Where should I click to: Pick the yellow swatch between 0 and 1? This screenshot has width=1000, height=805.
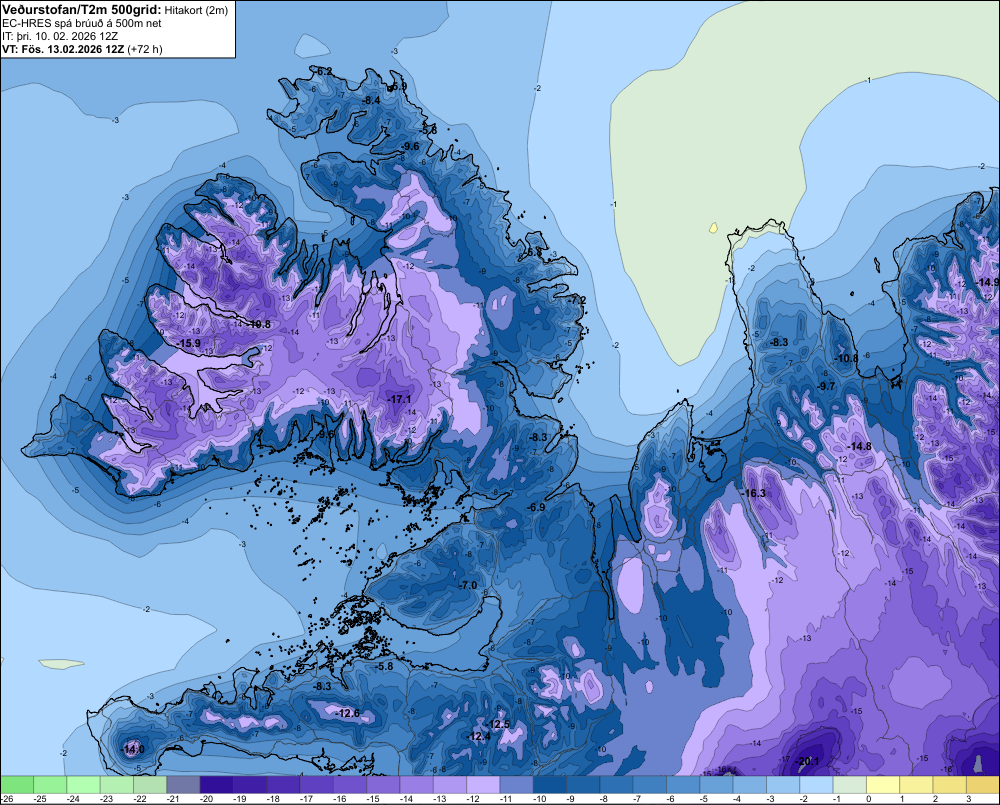point(883,785)
